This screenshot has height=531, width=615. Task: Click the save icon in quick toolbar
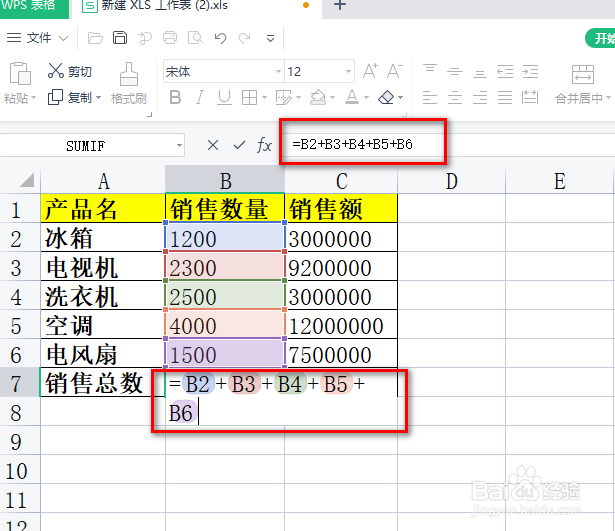[120, 38]
